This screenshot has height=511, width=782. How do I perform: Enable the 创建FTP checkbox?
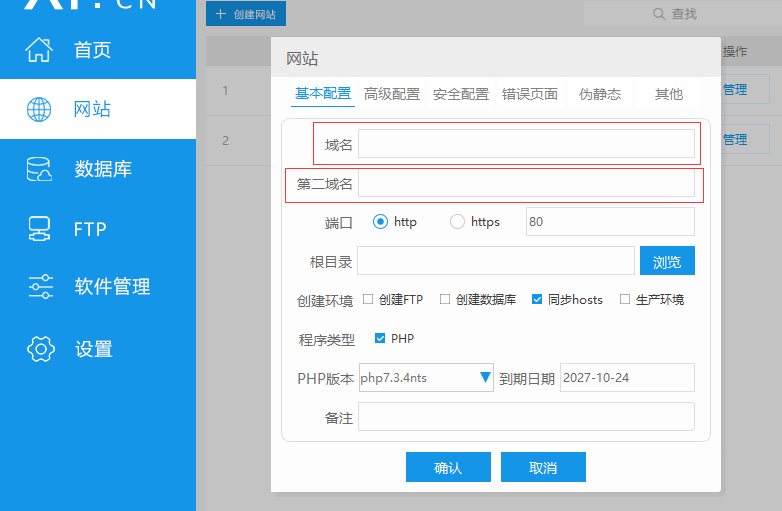tap(368, 299)
